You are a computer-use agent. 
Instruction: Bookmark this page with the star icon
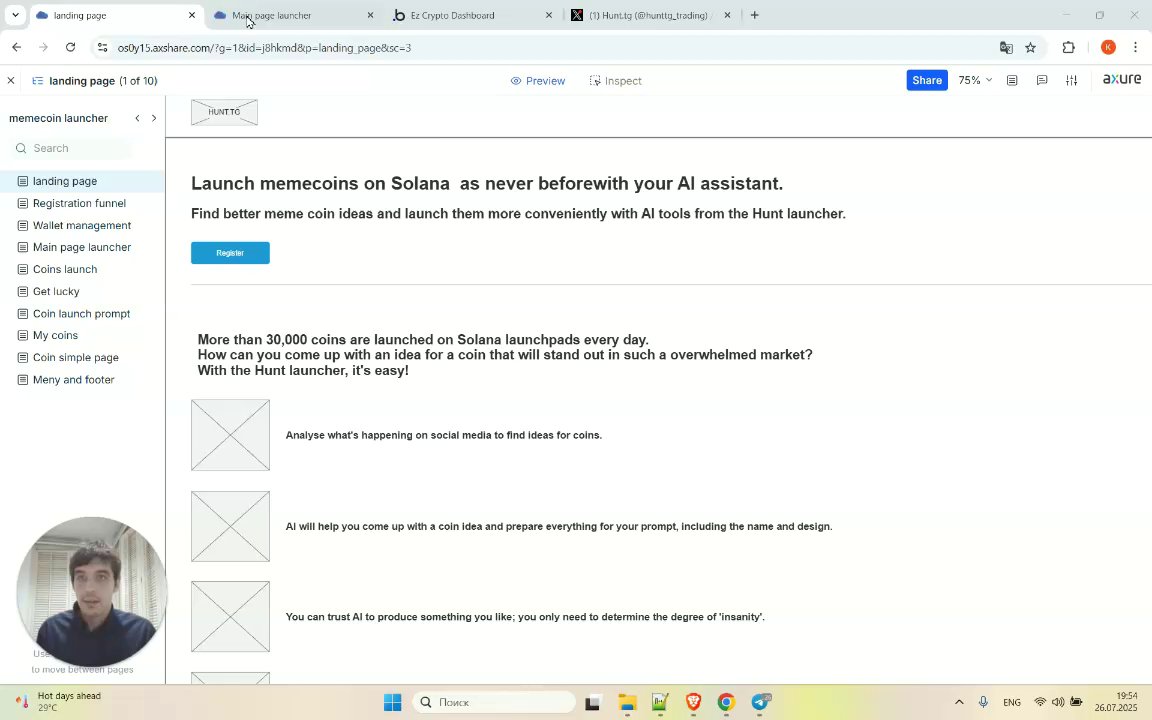tap(1030, 48)
